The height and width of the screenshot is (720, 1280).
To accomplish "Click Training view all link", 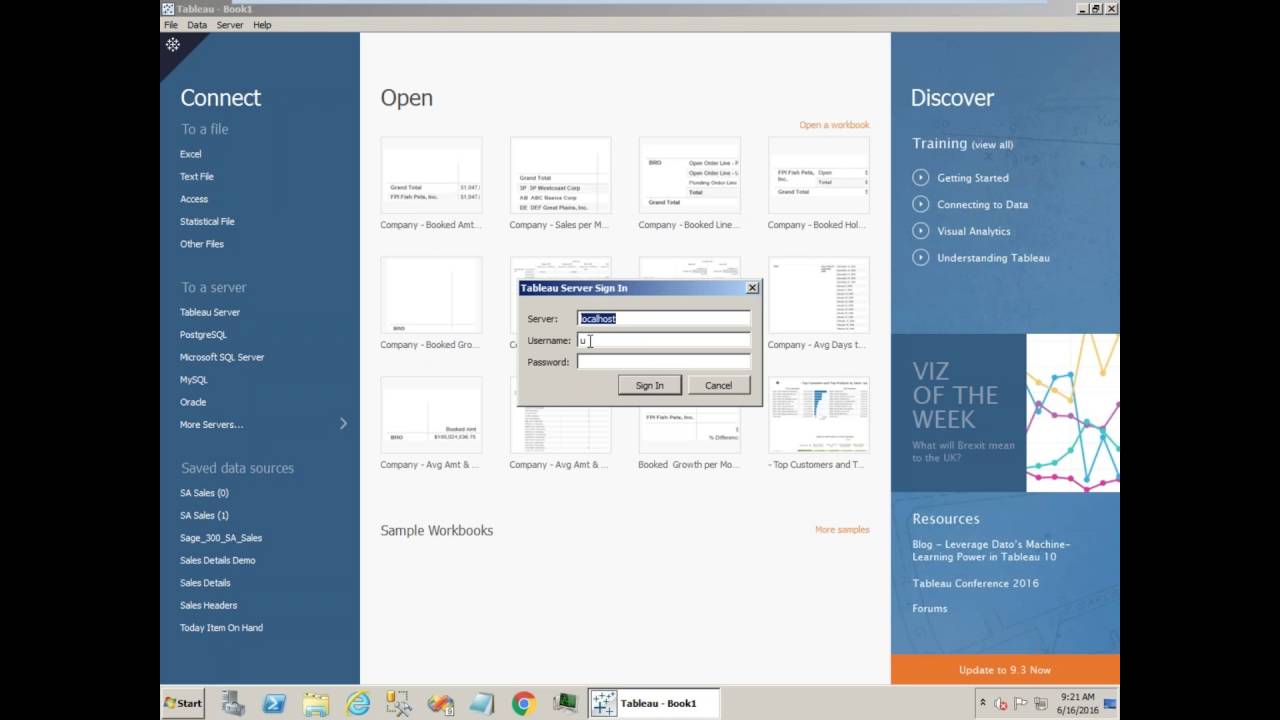I will point(992,145).
